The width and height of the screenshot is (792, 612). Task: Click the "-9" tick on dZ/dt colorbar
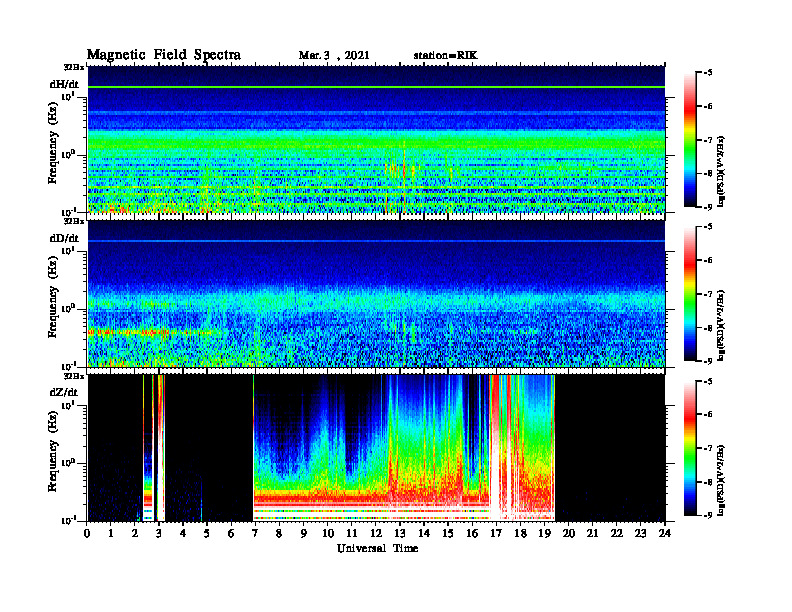coord(706,515)
